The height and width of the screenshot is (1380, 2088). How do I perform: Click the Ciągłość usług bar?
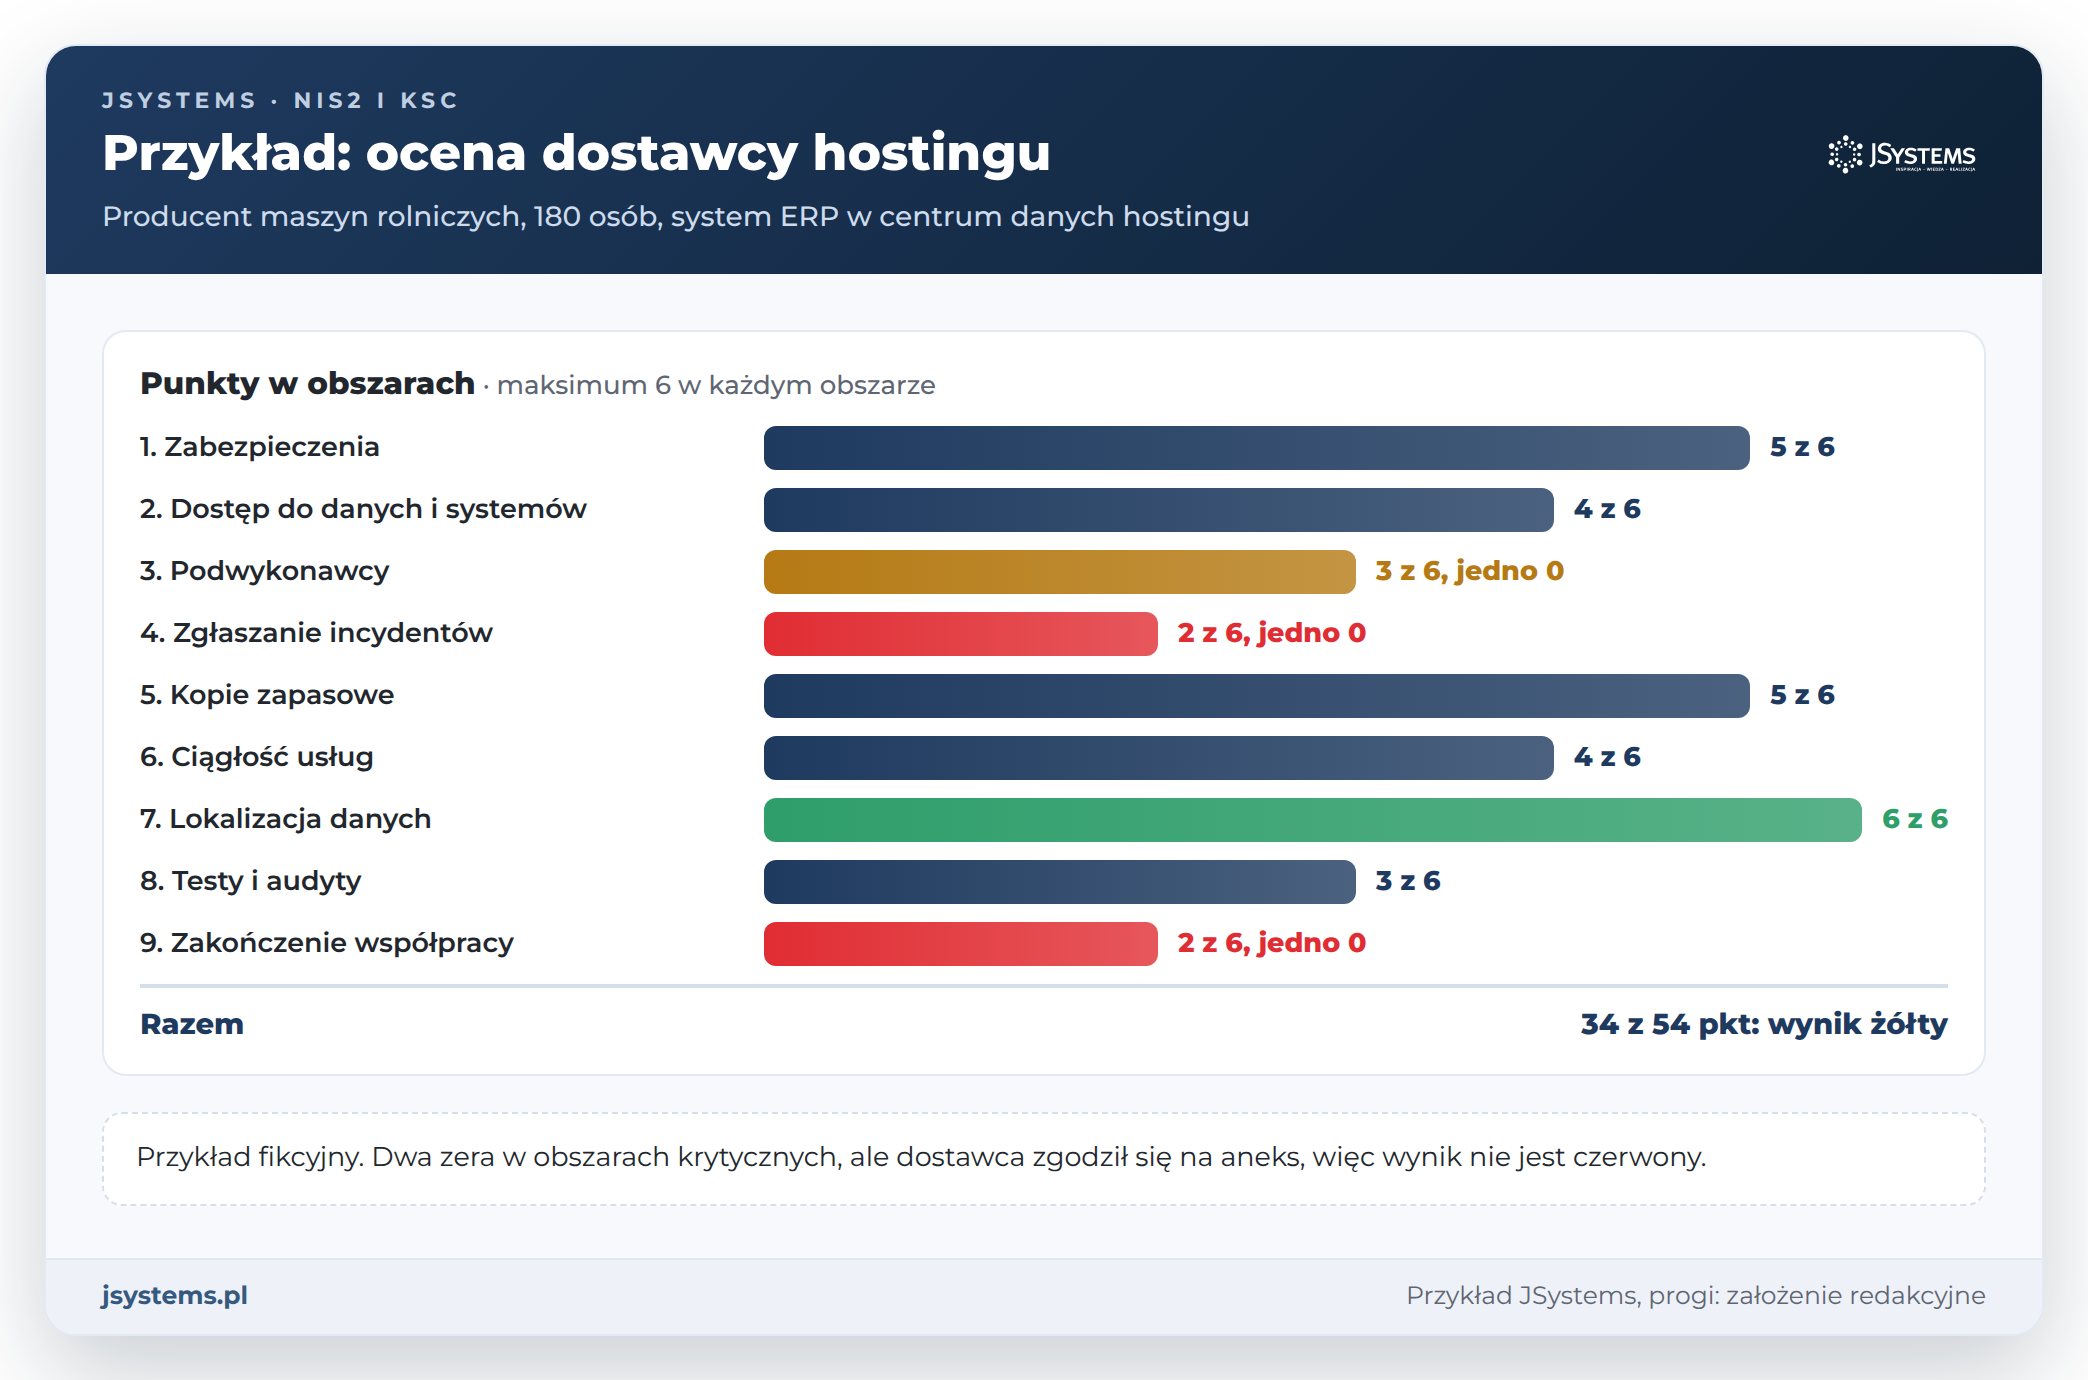point(1159,758)
